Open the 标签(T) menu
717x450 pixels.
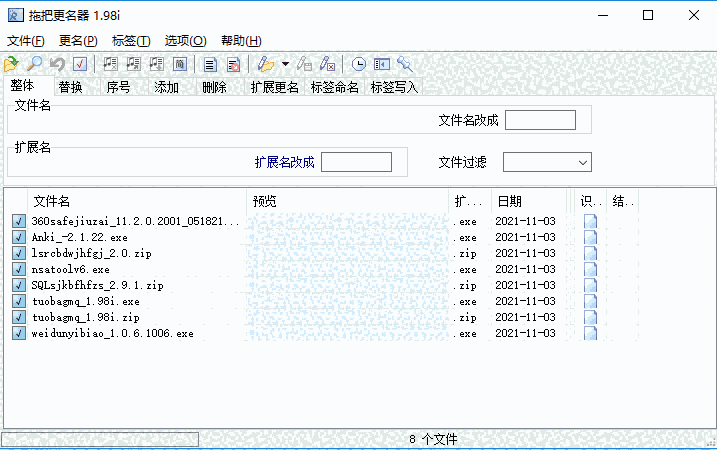tap(131, 41)
